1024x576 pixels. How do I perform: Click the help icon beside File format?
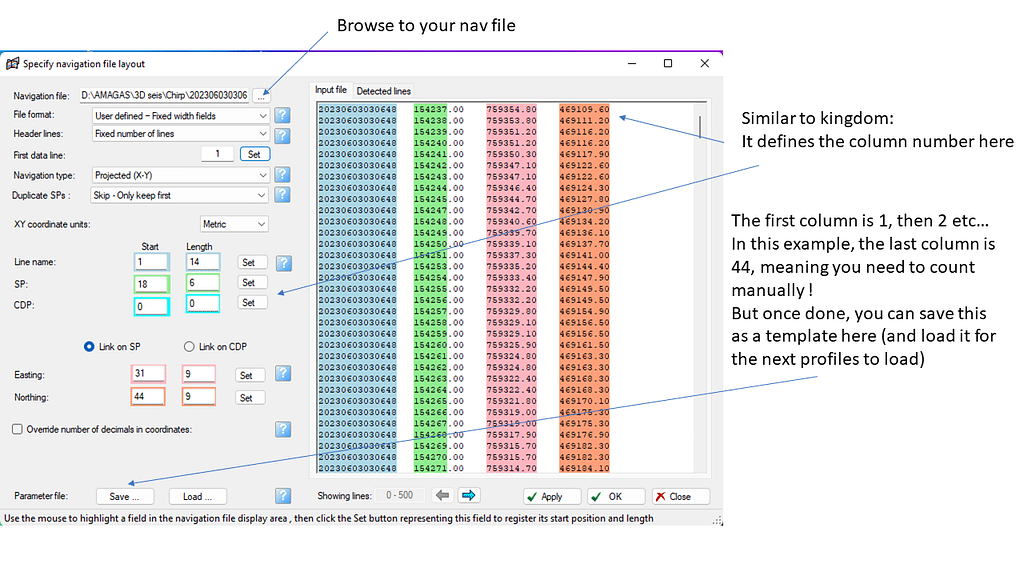click(x=283, y=116)
